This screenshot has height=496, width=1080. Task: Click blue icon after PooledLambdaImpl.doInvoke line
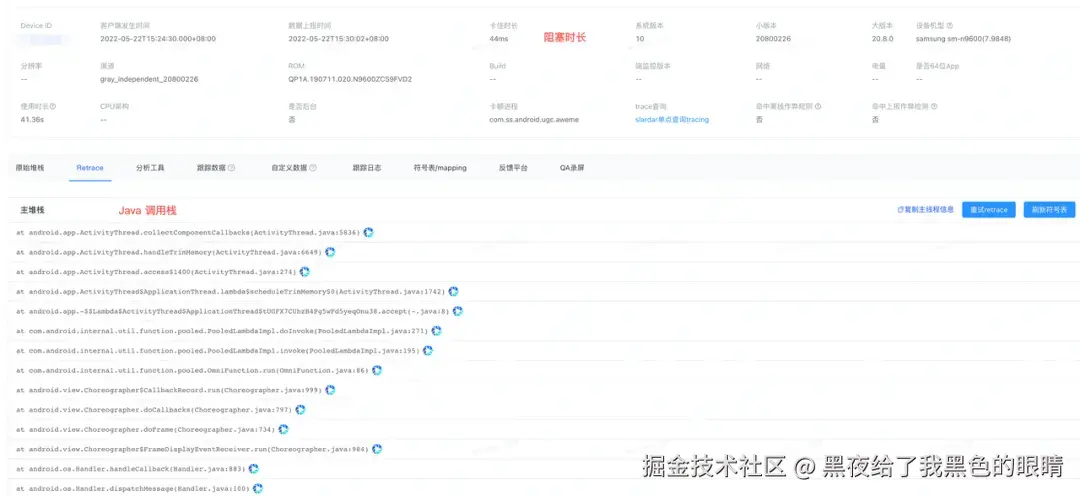pos(436,331)
